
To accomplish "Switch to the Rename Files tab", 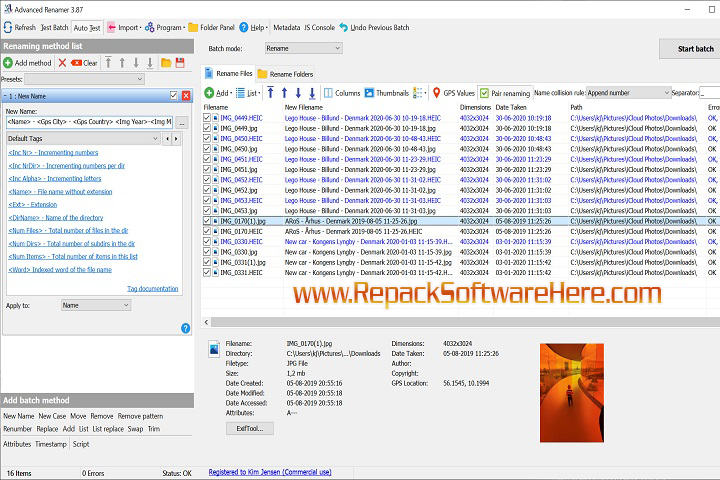I will [x=228, y=73].
